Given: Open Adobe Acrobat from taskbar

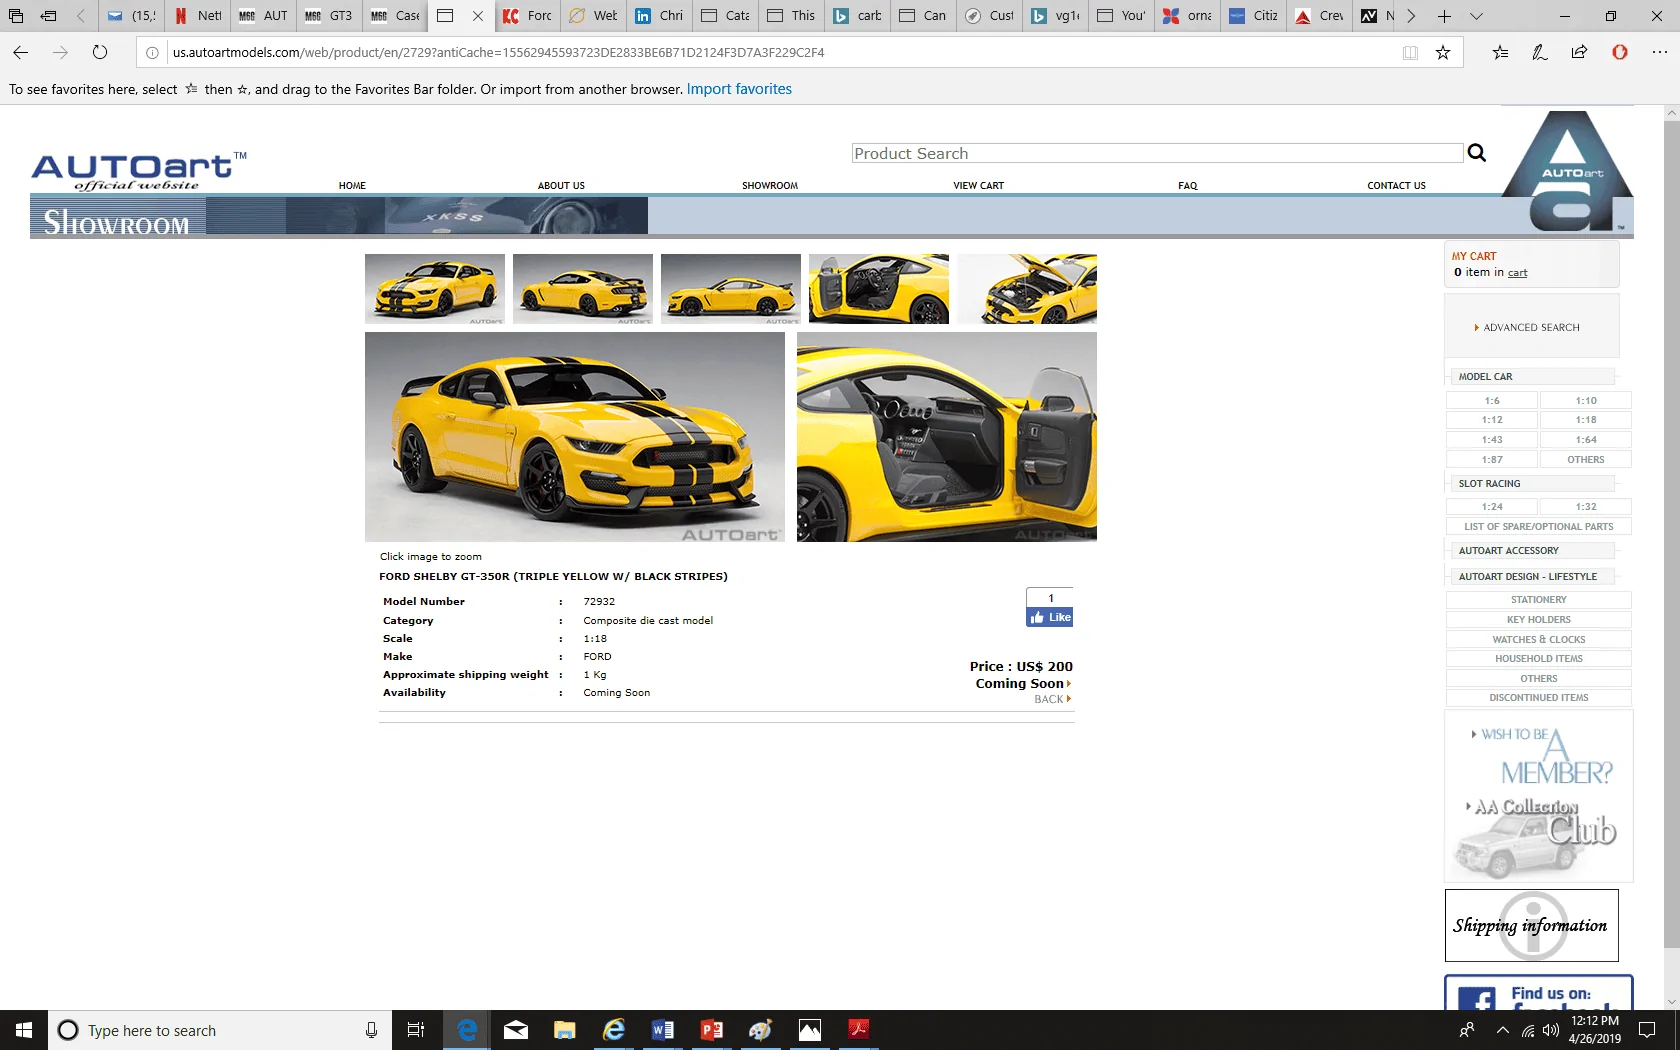Looking at the screenshot, I should (x=859, y=1030).
